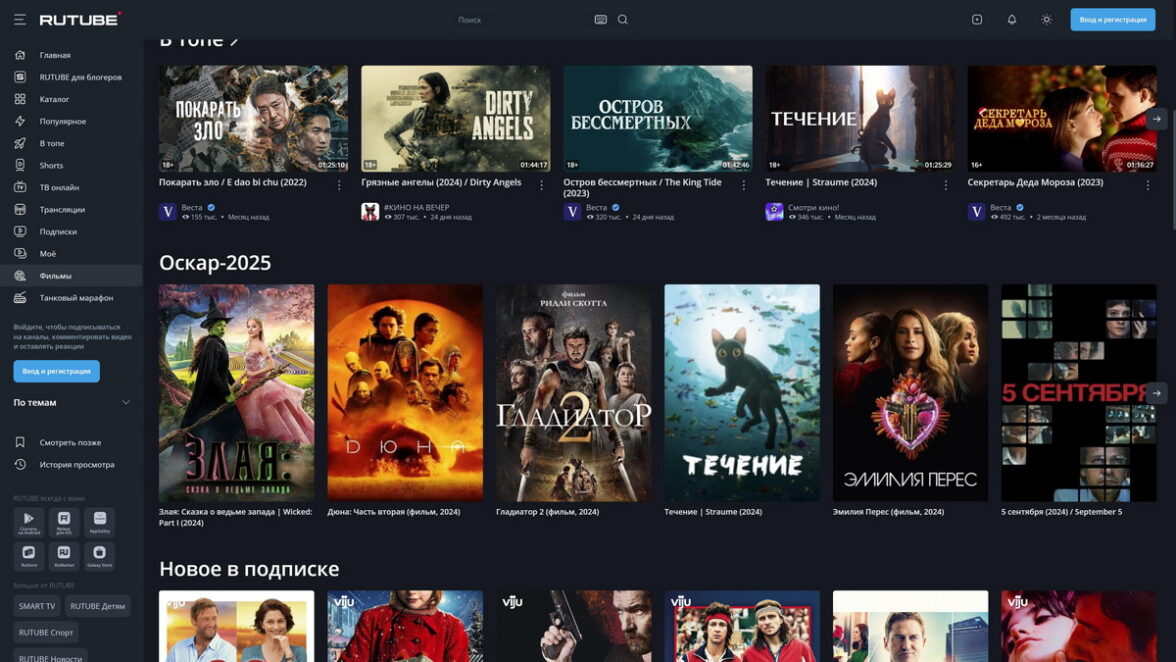Click the upload video icon in header

point(976,19)
